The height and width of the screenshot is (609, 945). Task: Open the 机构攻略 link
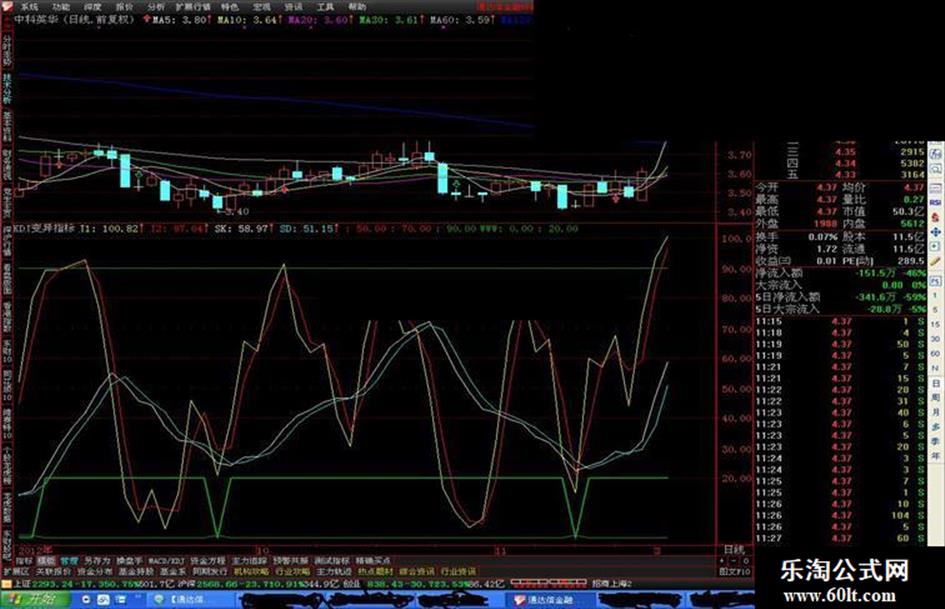point(251,571)
